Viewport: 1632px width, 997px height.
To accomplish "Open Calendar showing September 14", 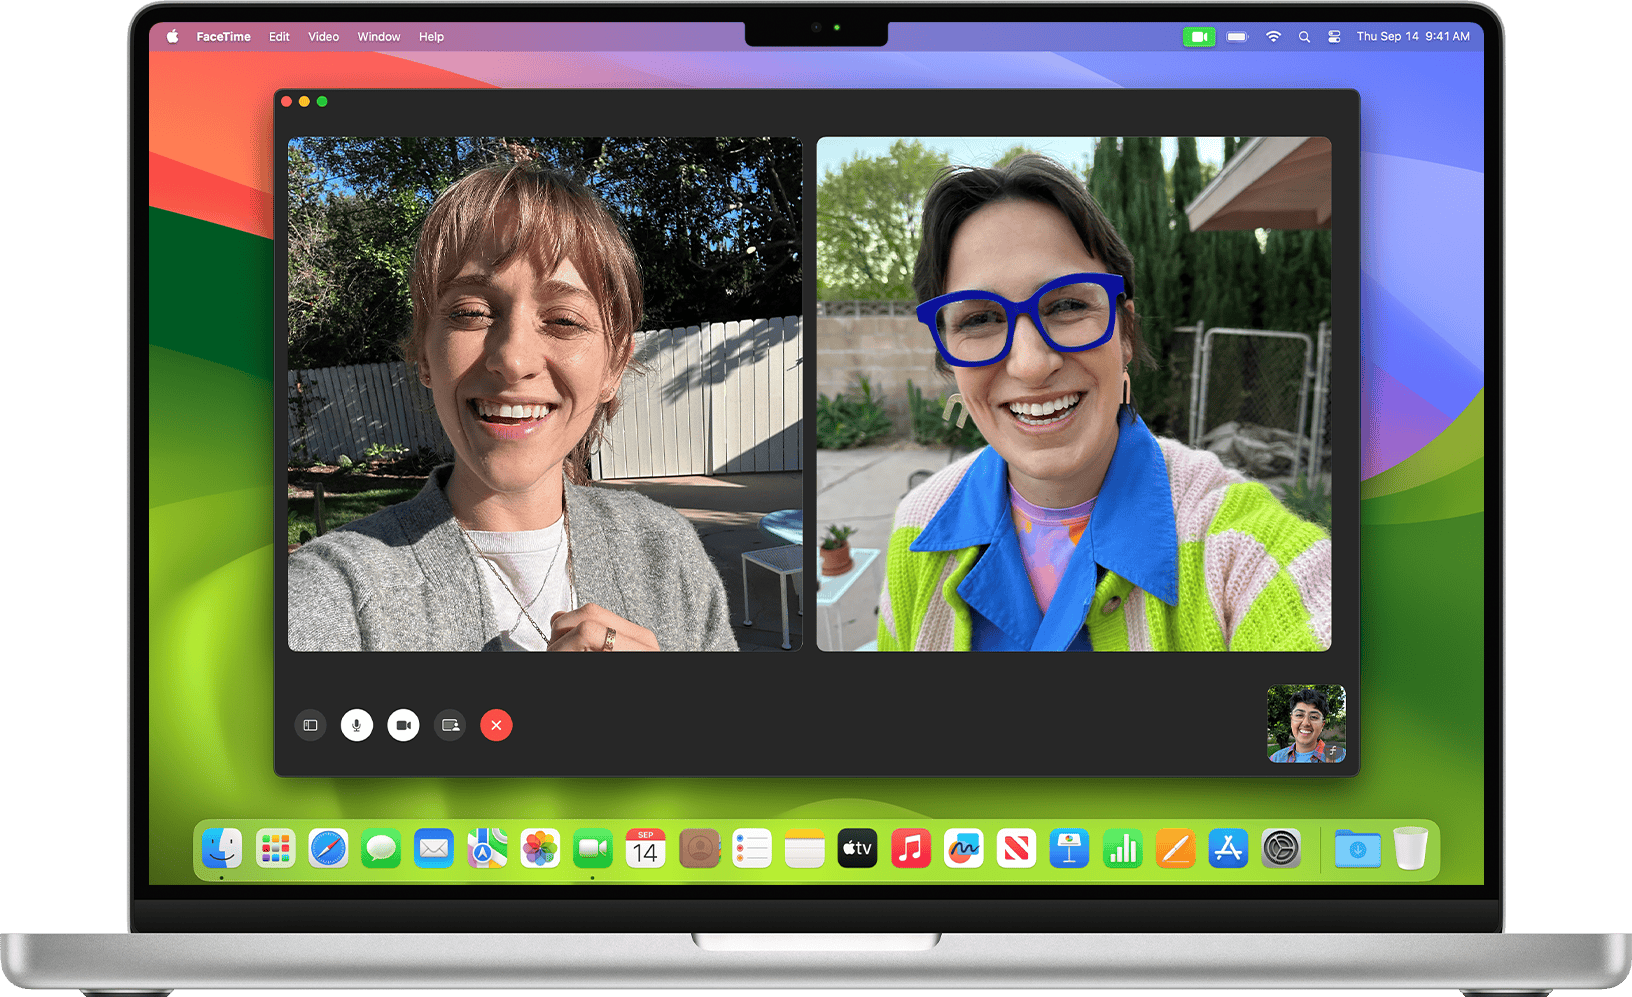I will click(x=645, y=849).
